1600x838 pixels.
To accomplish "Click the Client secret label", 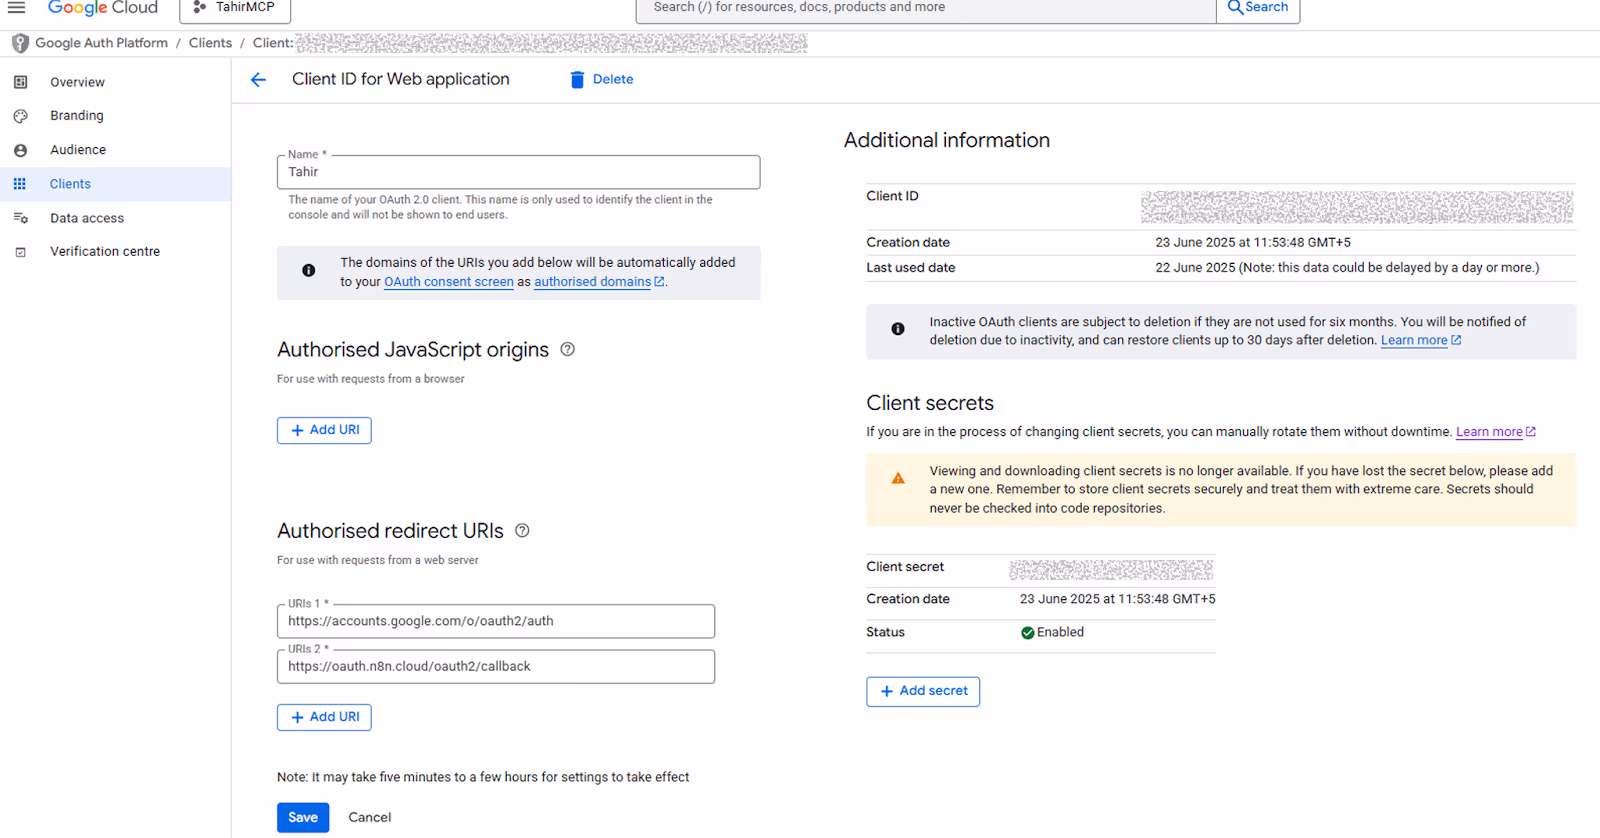I will click(x=905, y=567).
